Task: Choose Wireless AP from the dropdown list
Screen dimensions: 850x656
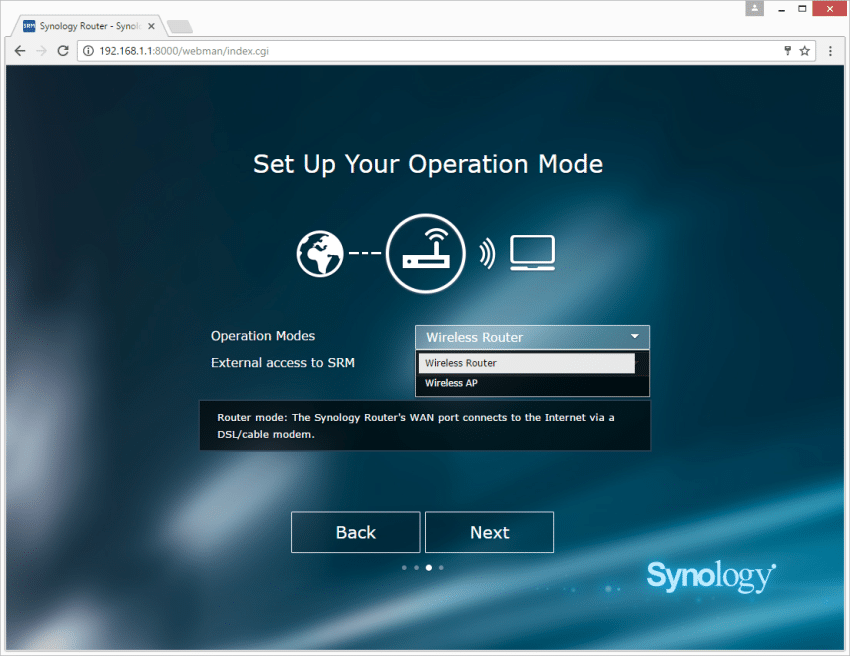Action: [x=526, y=383]
